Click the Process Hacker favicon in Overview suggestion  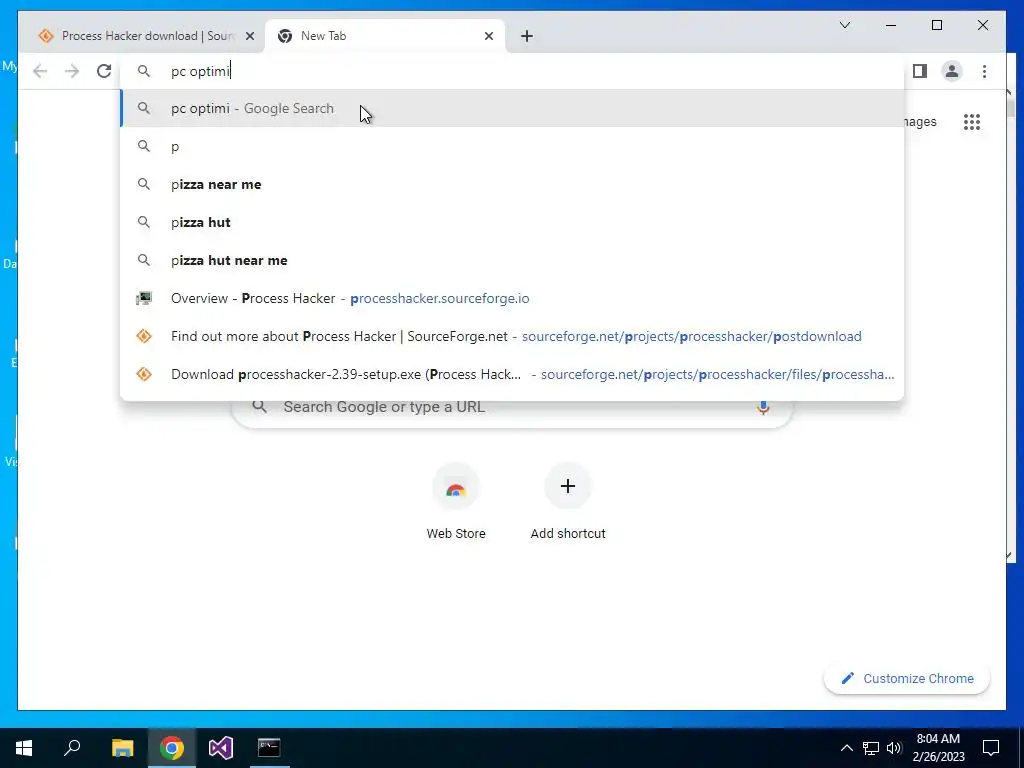pyautogui.click(x=144, y=298)
